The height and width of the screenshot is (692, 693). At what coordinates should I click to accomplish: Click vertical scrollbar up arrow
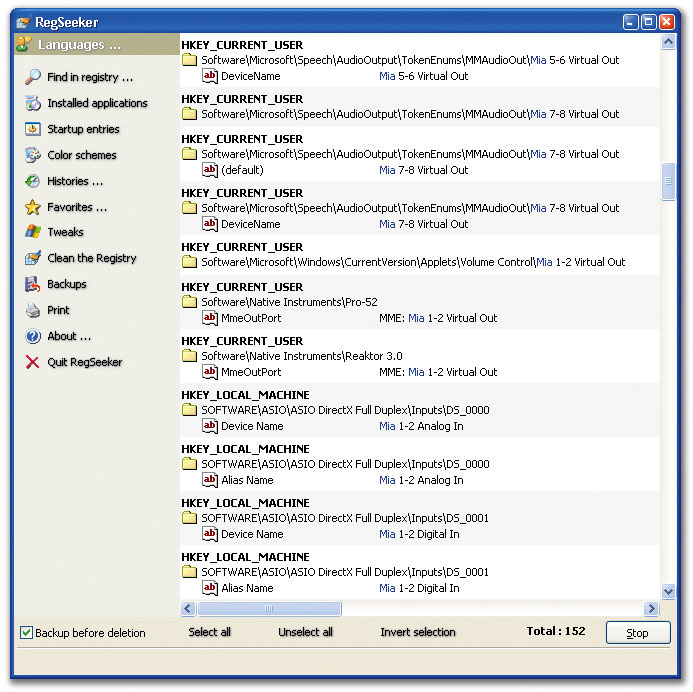coord(668,42)
